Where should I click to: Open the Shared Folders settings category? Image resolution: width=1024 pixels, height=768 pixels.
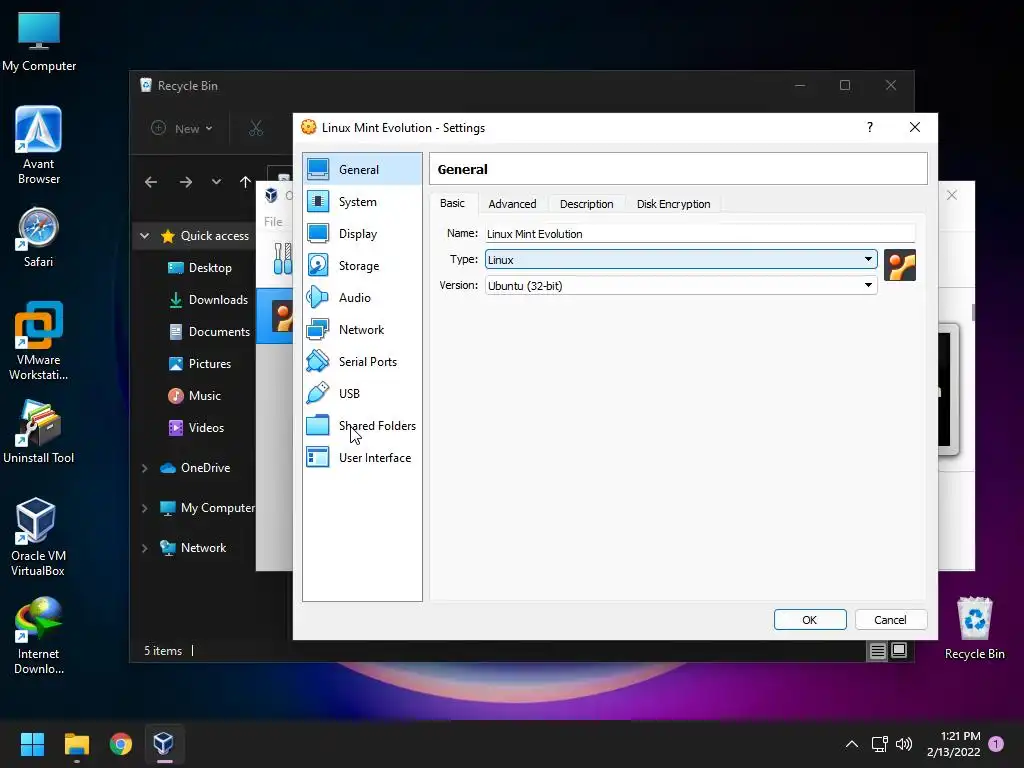click(x=362, y=426)
